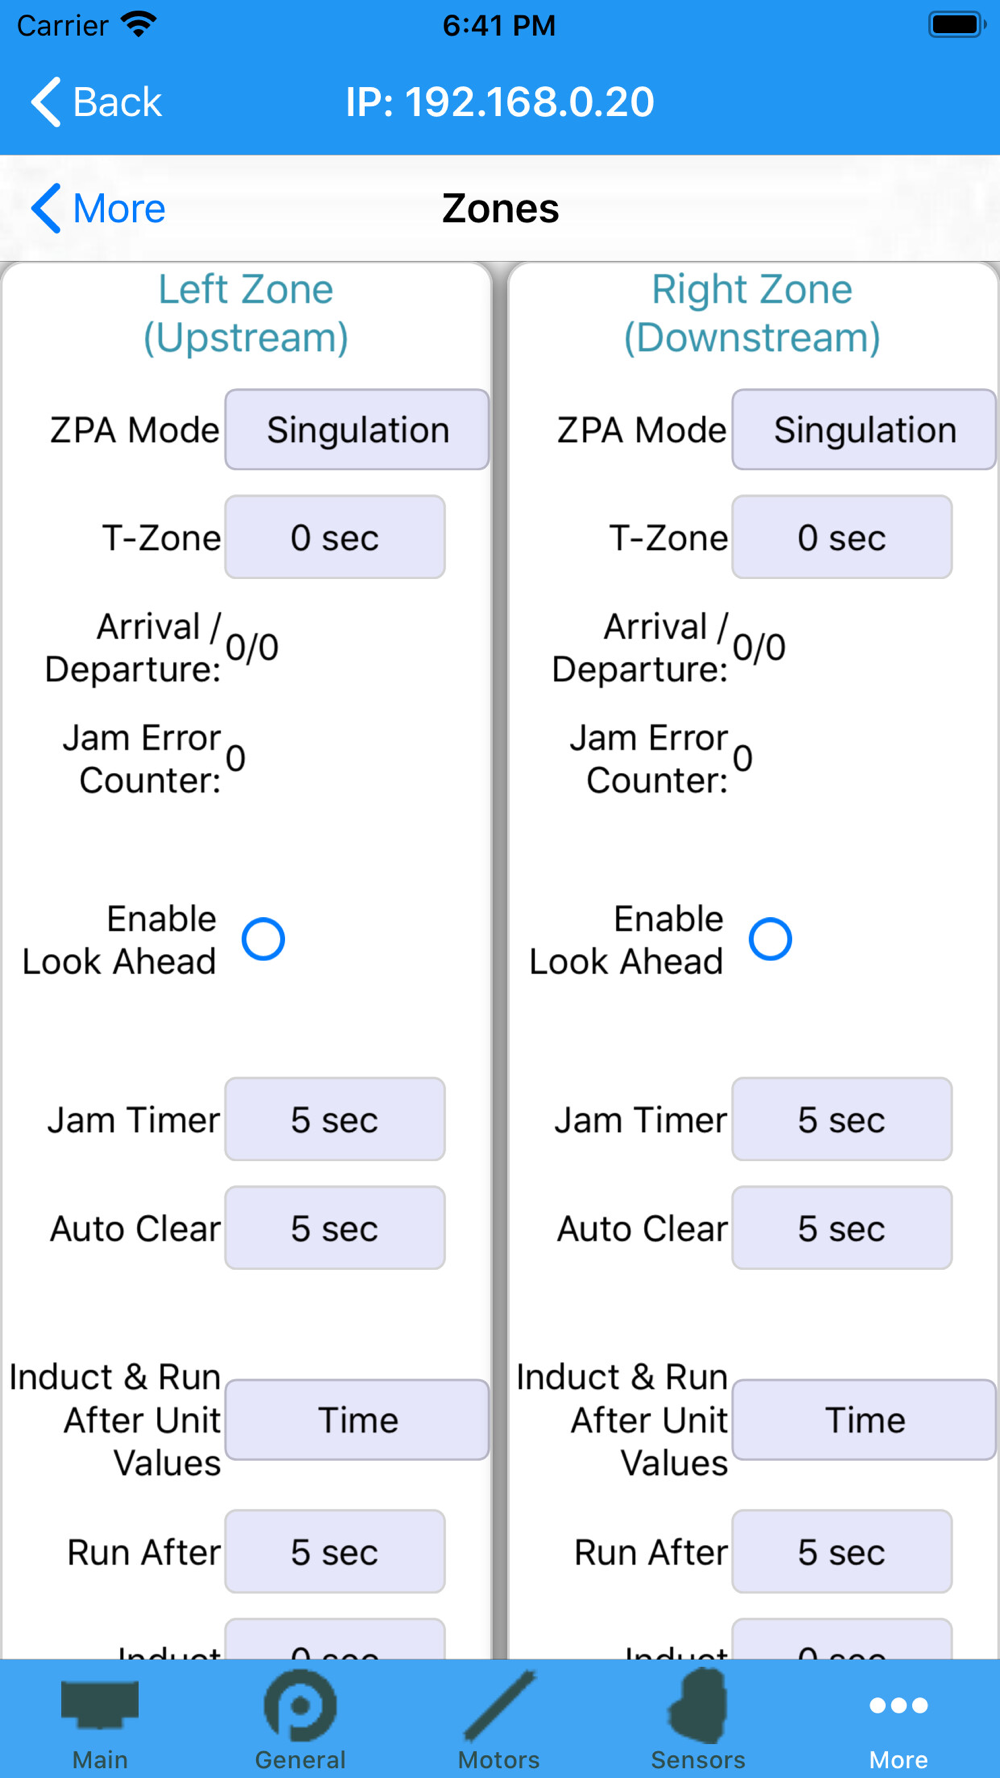Screen dimensions: 1000x1778
Task: Tap the More back chevron
Action: pyautogui.click(x=46, y=208)
